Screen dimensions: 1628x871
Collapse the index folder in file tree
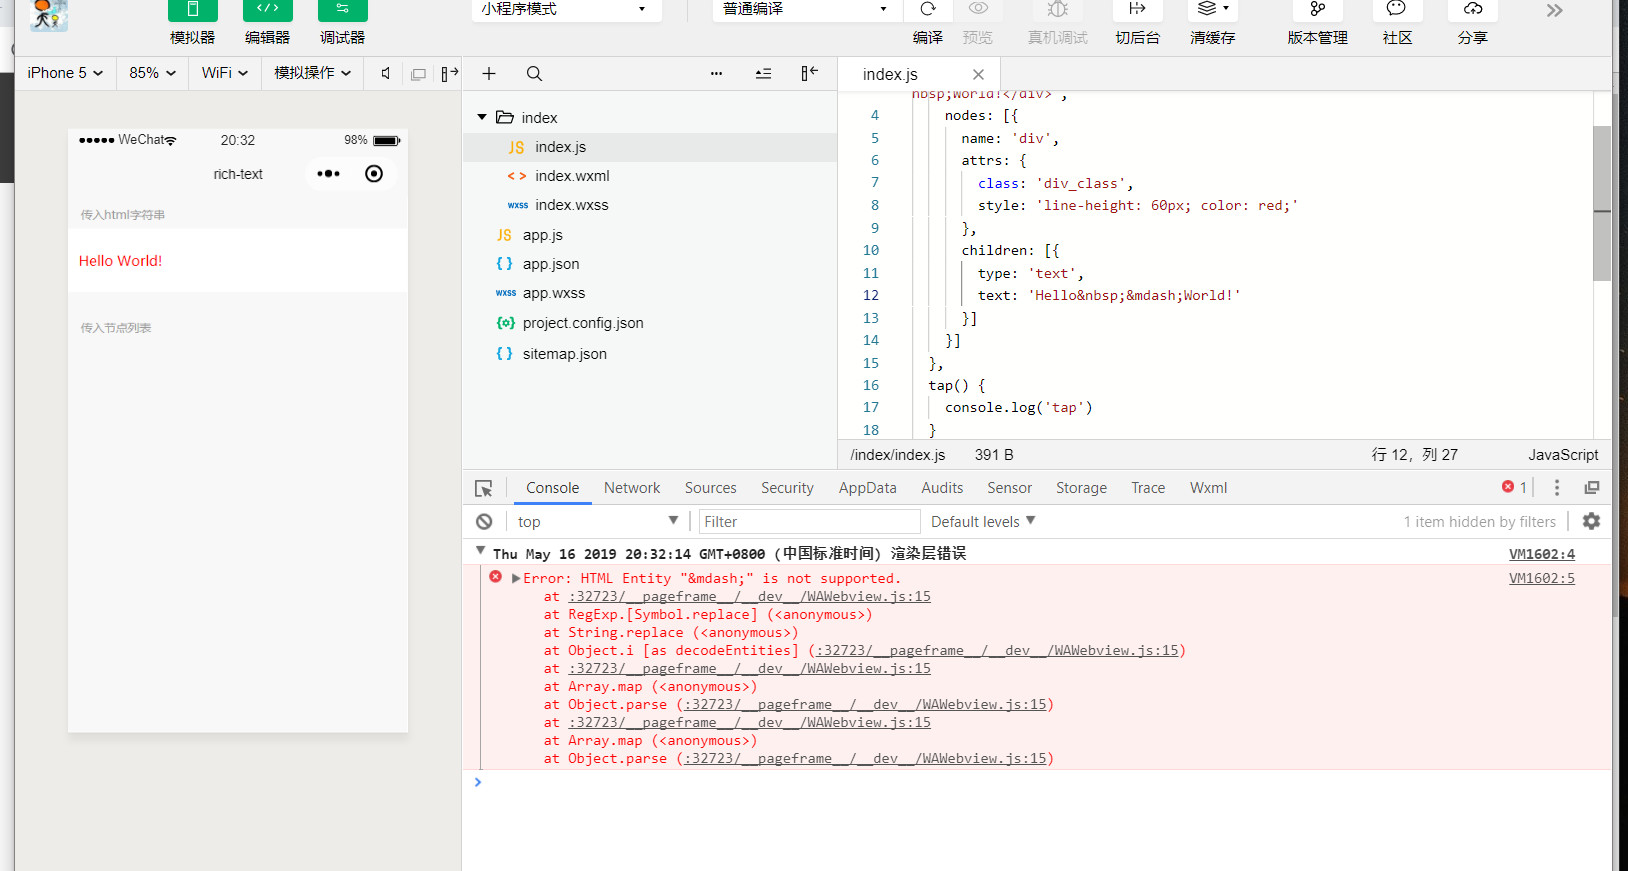pos(482,117)
